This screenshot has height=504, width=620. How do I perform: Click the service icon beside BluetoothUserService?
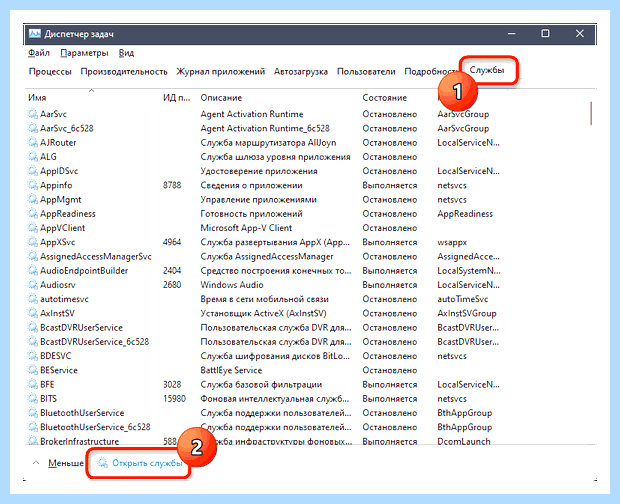coord(33,413)
